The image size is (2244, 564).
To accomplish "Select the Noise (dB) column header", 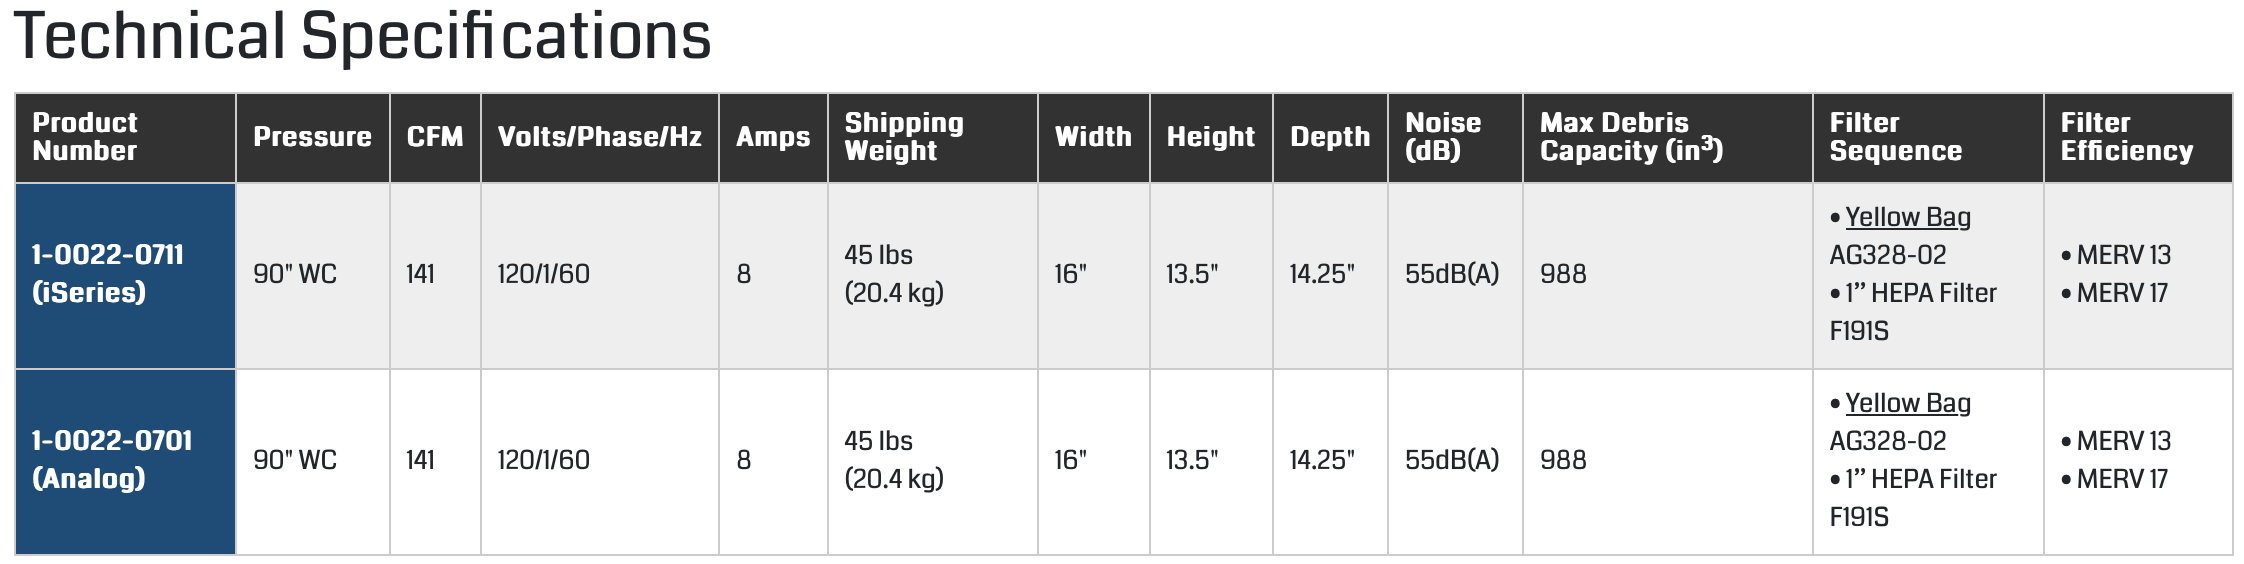I will coord(1443,137).
